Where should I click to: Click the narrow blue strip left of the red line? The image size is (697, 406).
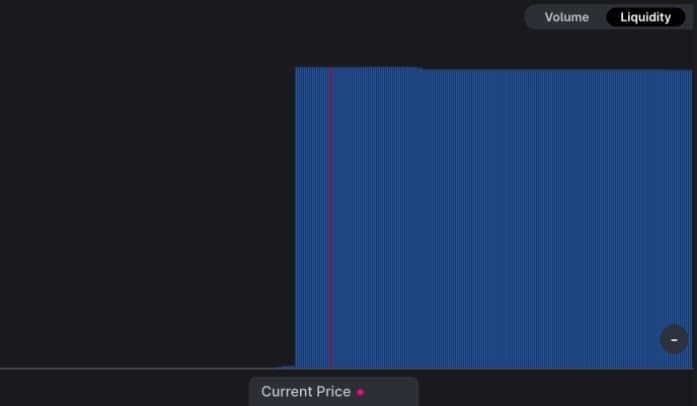313,220
